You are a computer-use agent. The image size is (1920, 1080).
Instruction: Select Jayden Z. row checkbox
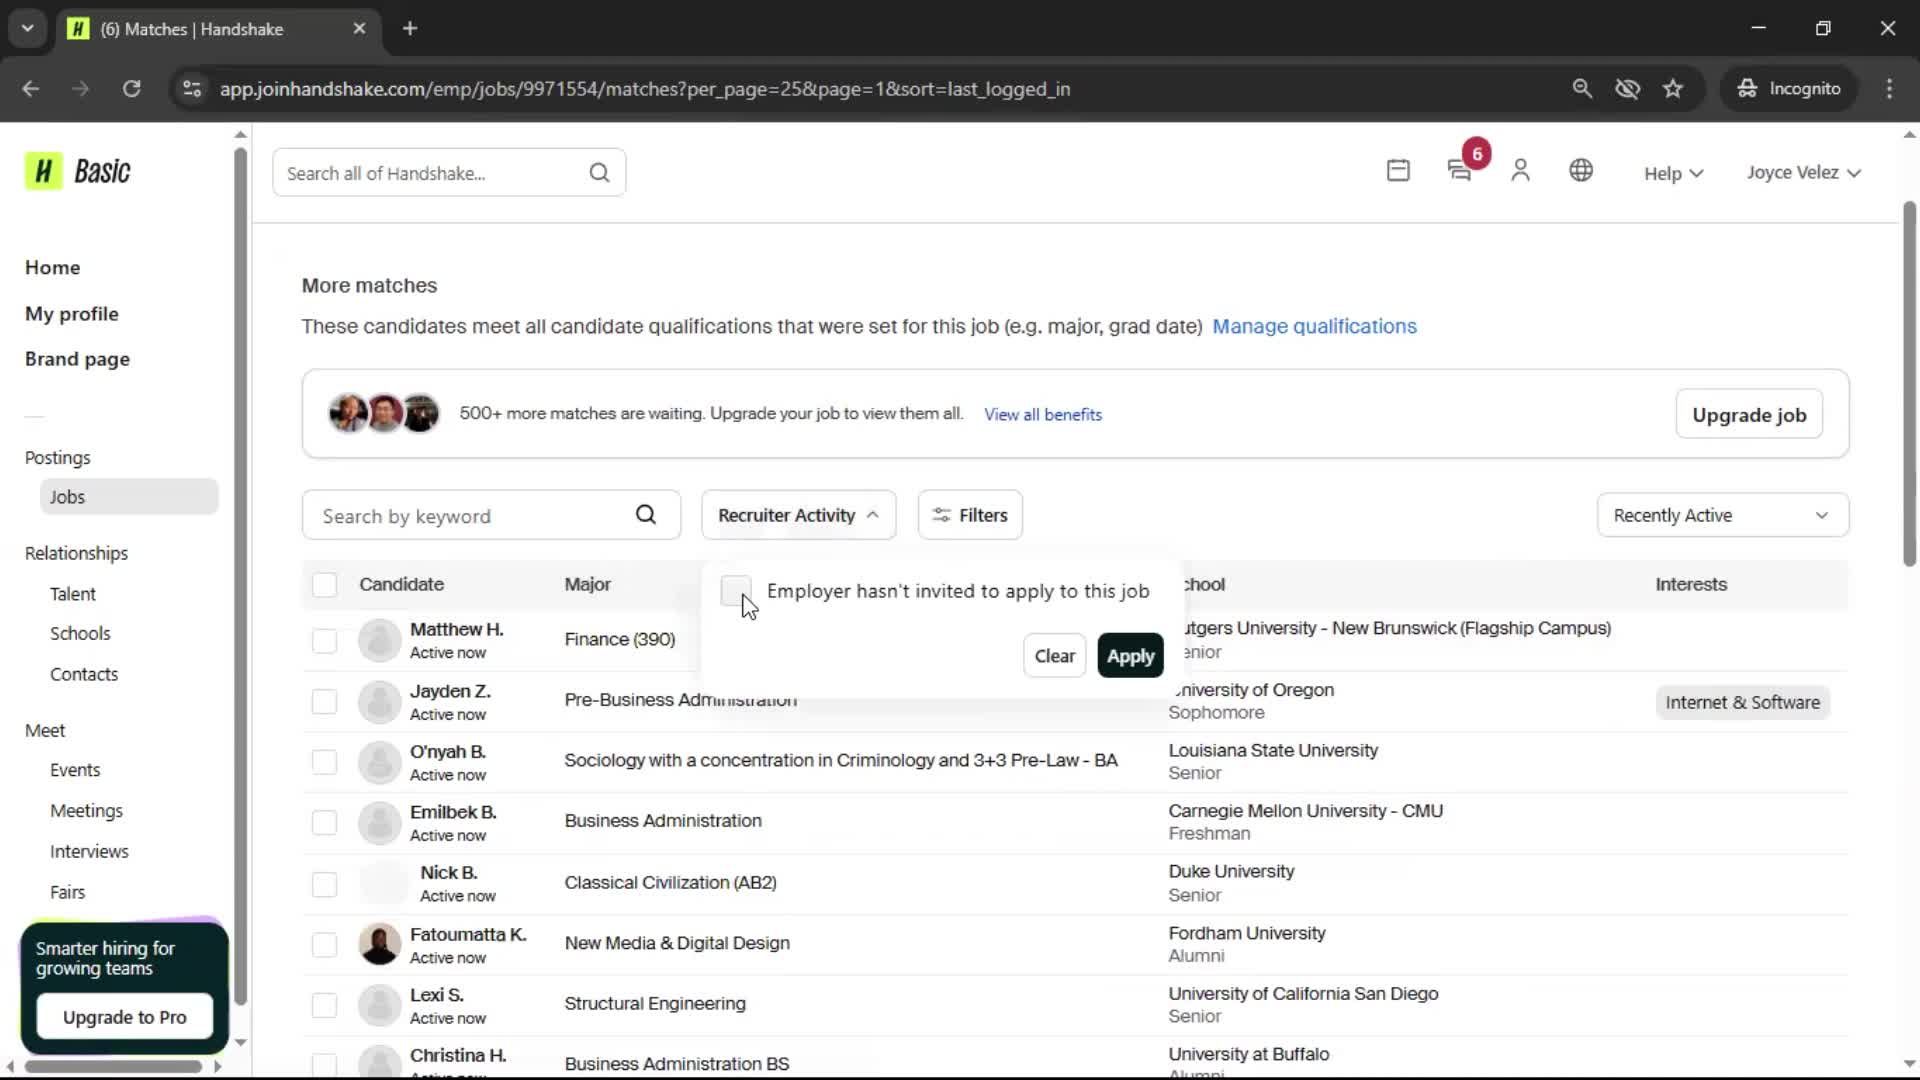[324, 702]
